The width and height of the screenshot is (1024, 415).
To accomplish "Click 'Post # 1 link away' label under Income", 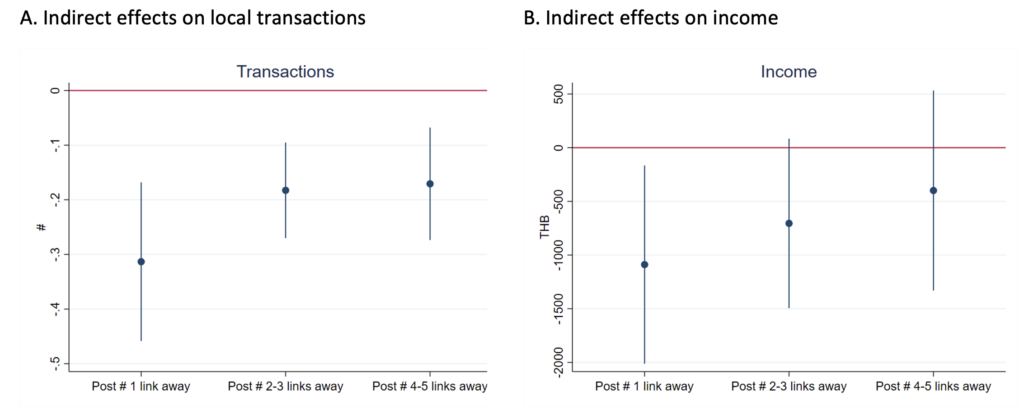I will (x=645, y=386).
